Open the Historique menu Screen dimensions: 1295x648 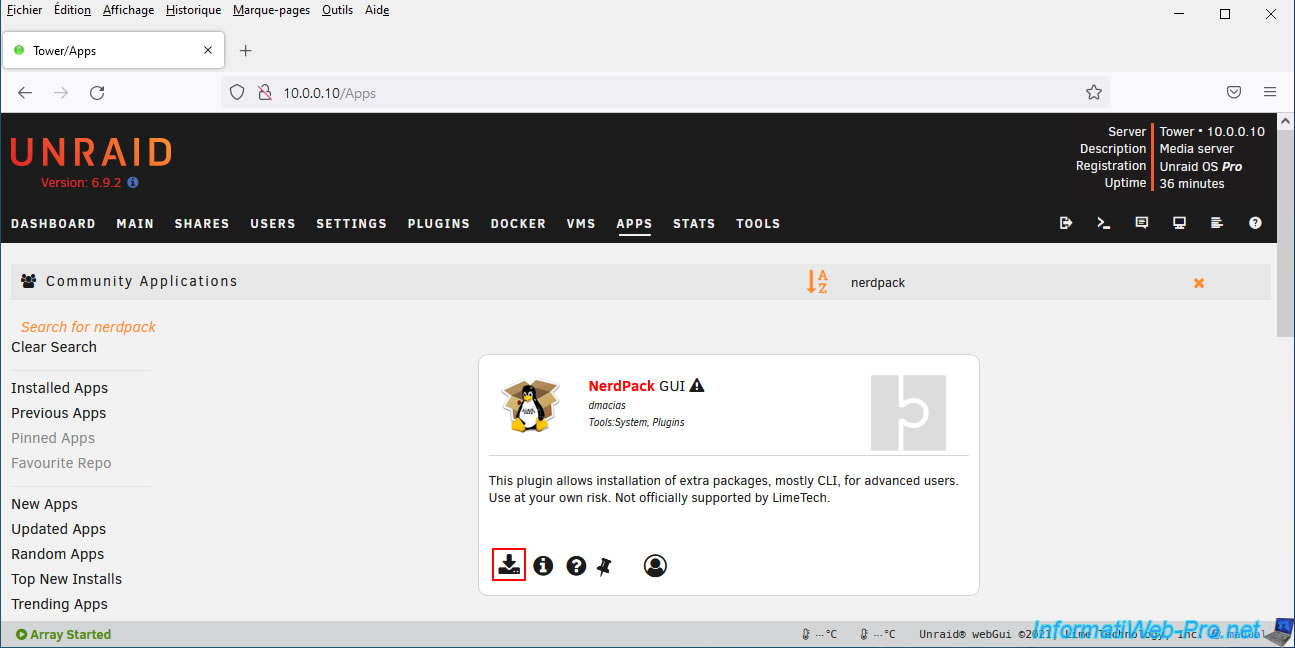pos(193,10)
